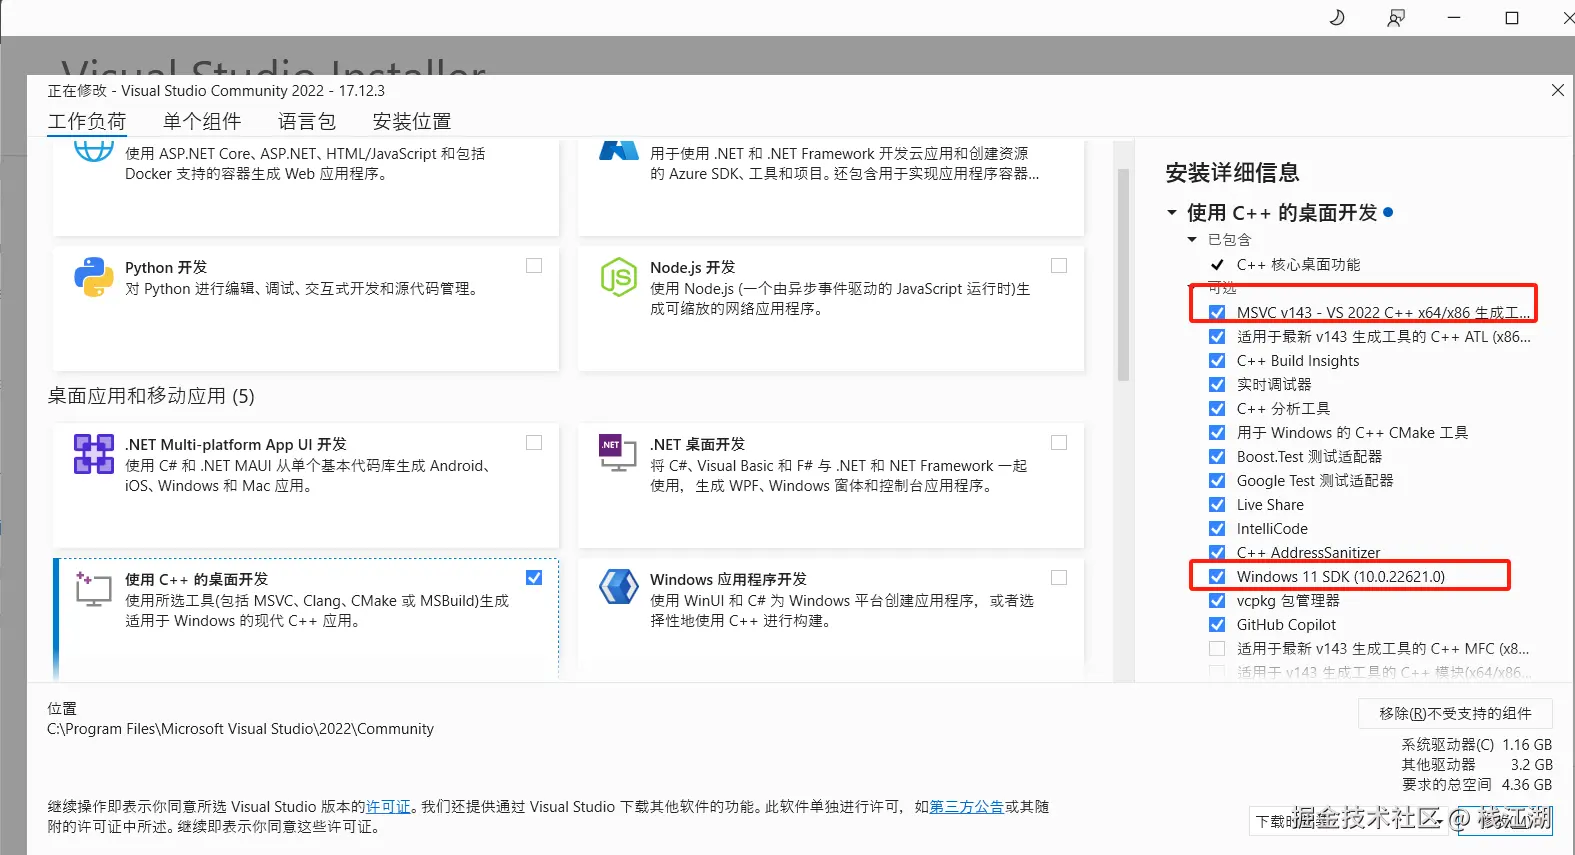Screen dimensions: 1575x855
Task: Click the Azure development workload icon
Action: [x=618, y=150]
